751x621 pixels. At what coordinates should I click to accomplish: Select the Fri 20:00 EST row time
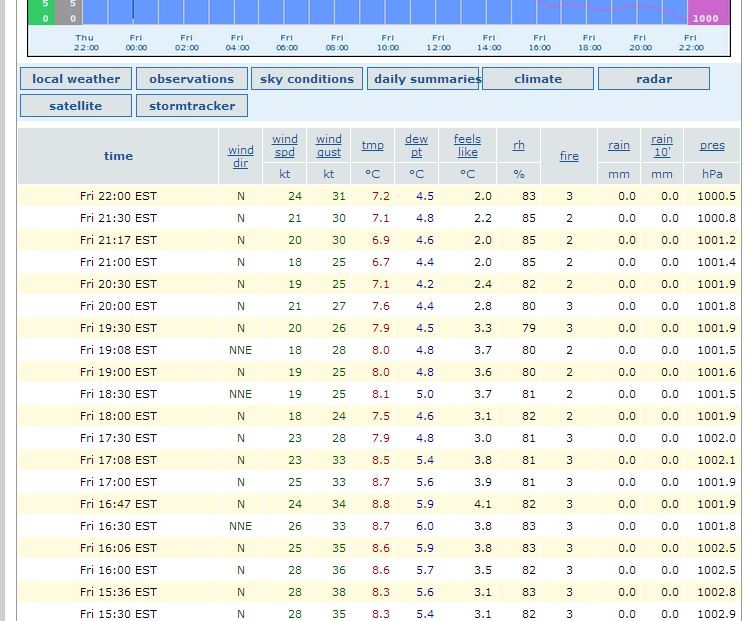tap(118, 306)
